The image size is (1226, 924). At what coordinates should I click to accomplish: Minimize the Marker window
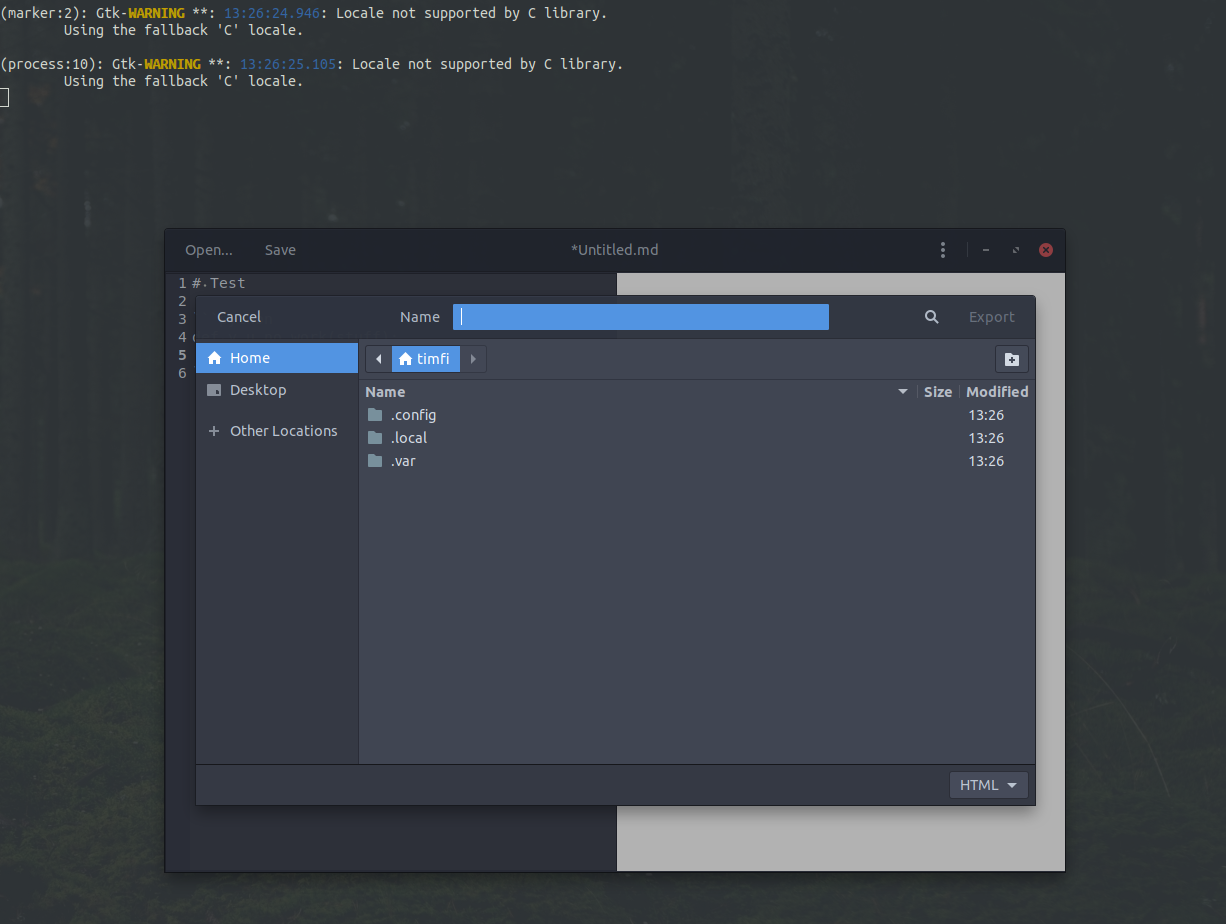tap(986, 250)
